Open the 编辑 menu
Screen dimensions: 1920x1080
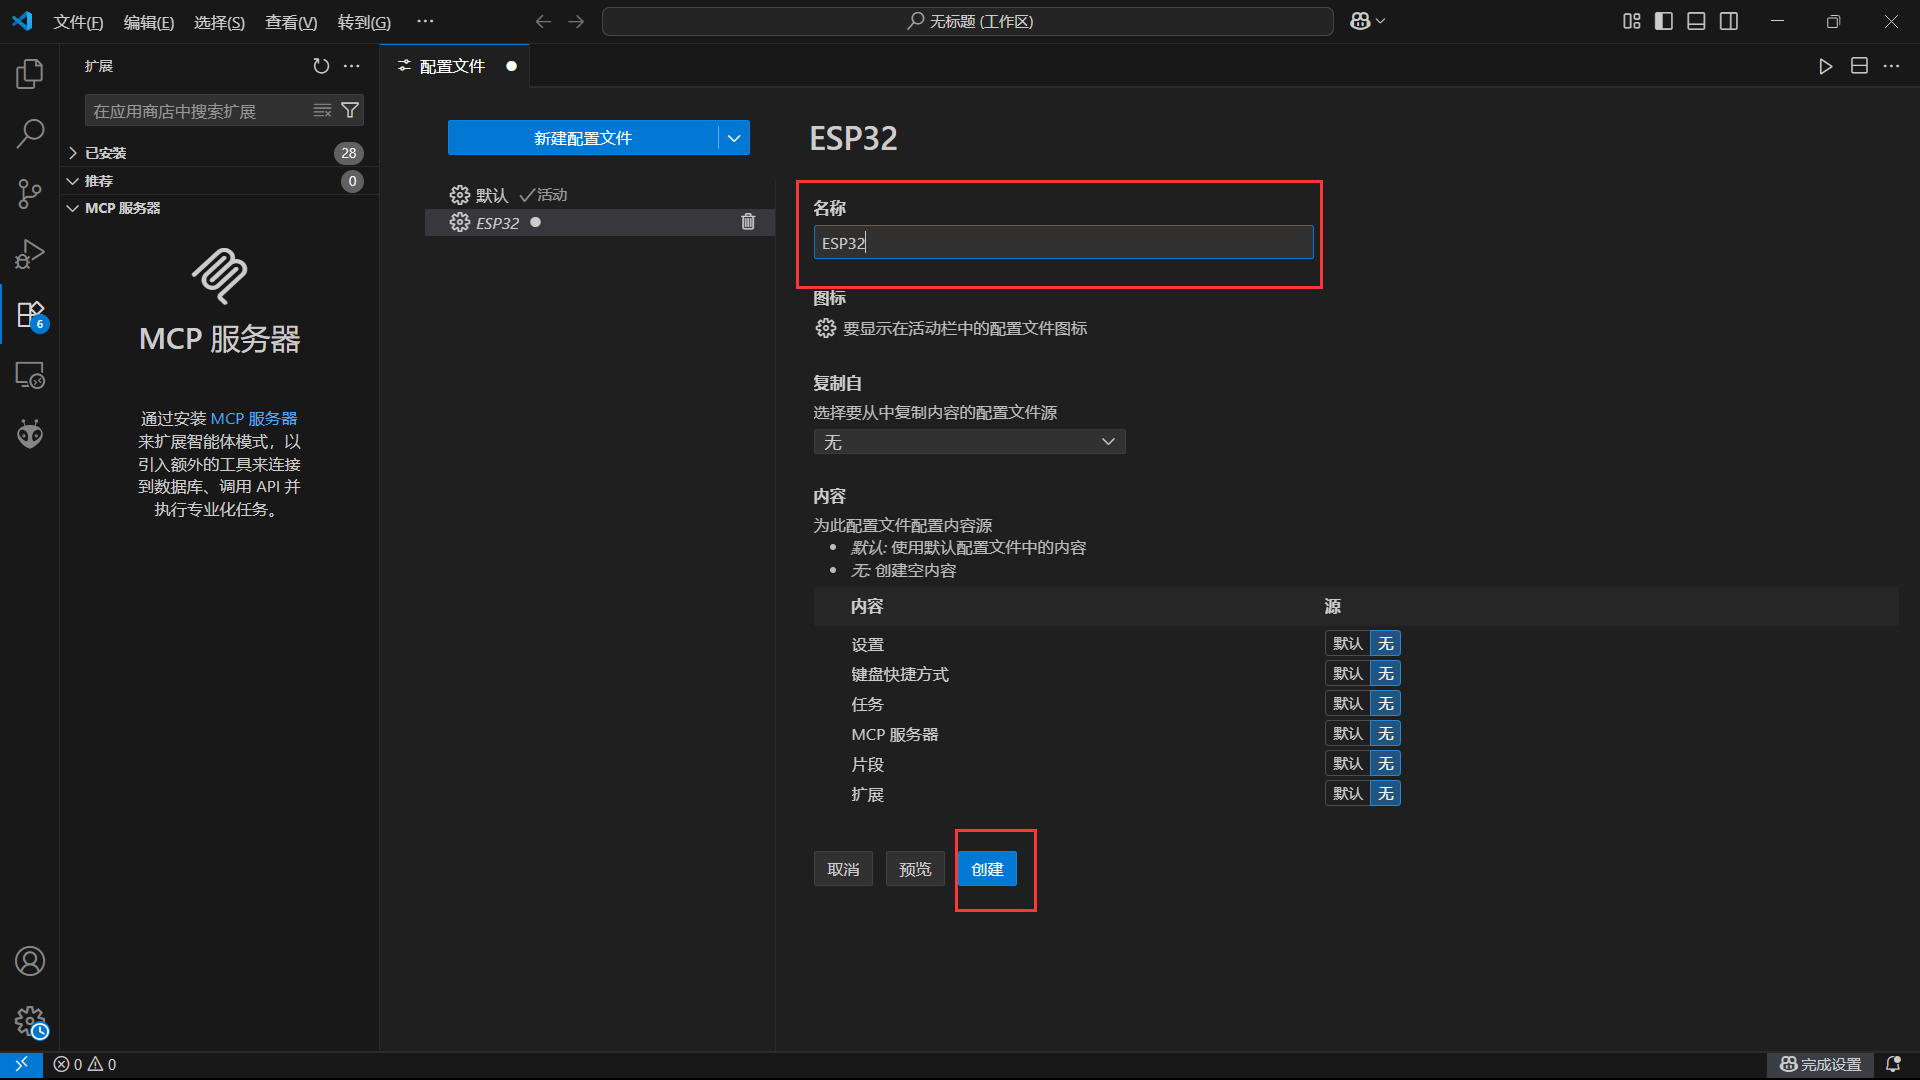[x=148, y=22]
